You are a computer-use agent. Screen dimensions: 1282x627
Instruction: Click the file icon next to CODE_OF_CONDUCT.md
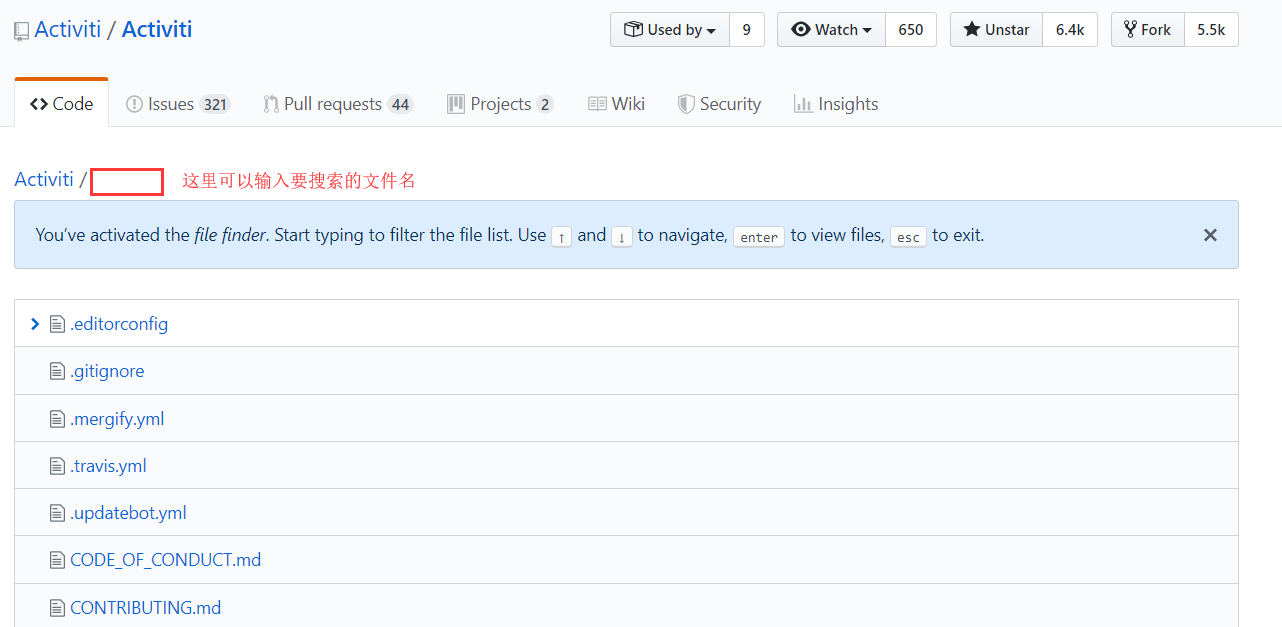(57, 560)
